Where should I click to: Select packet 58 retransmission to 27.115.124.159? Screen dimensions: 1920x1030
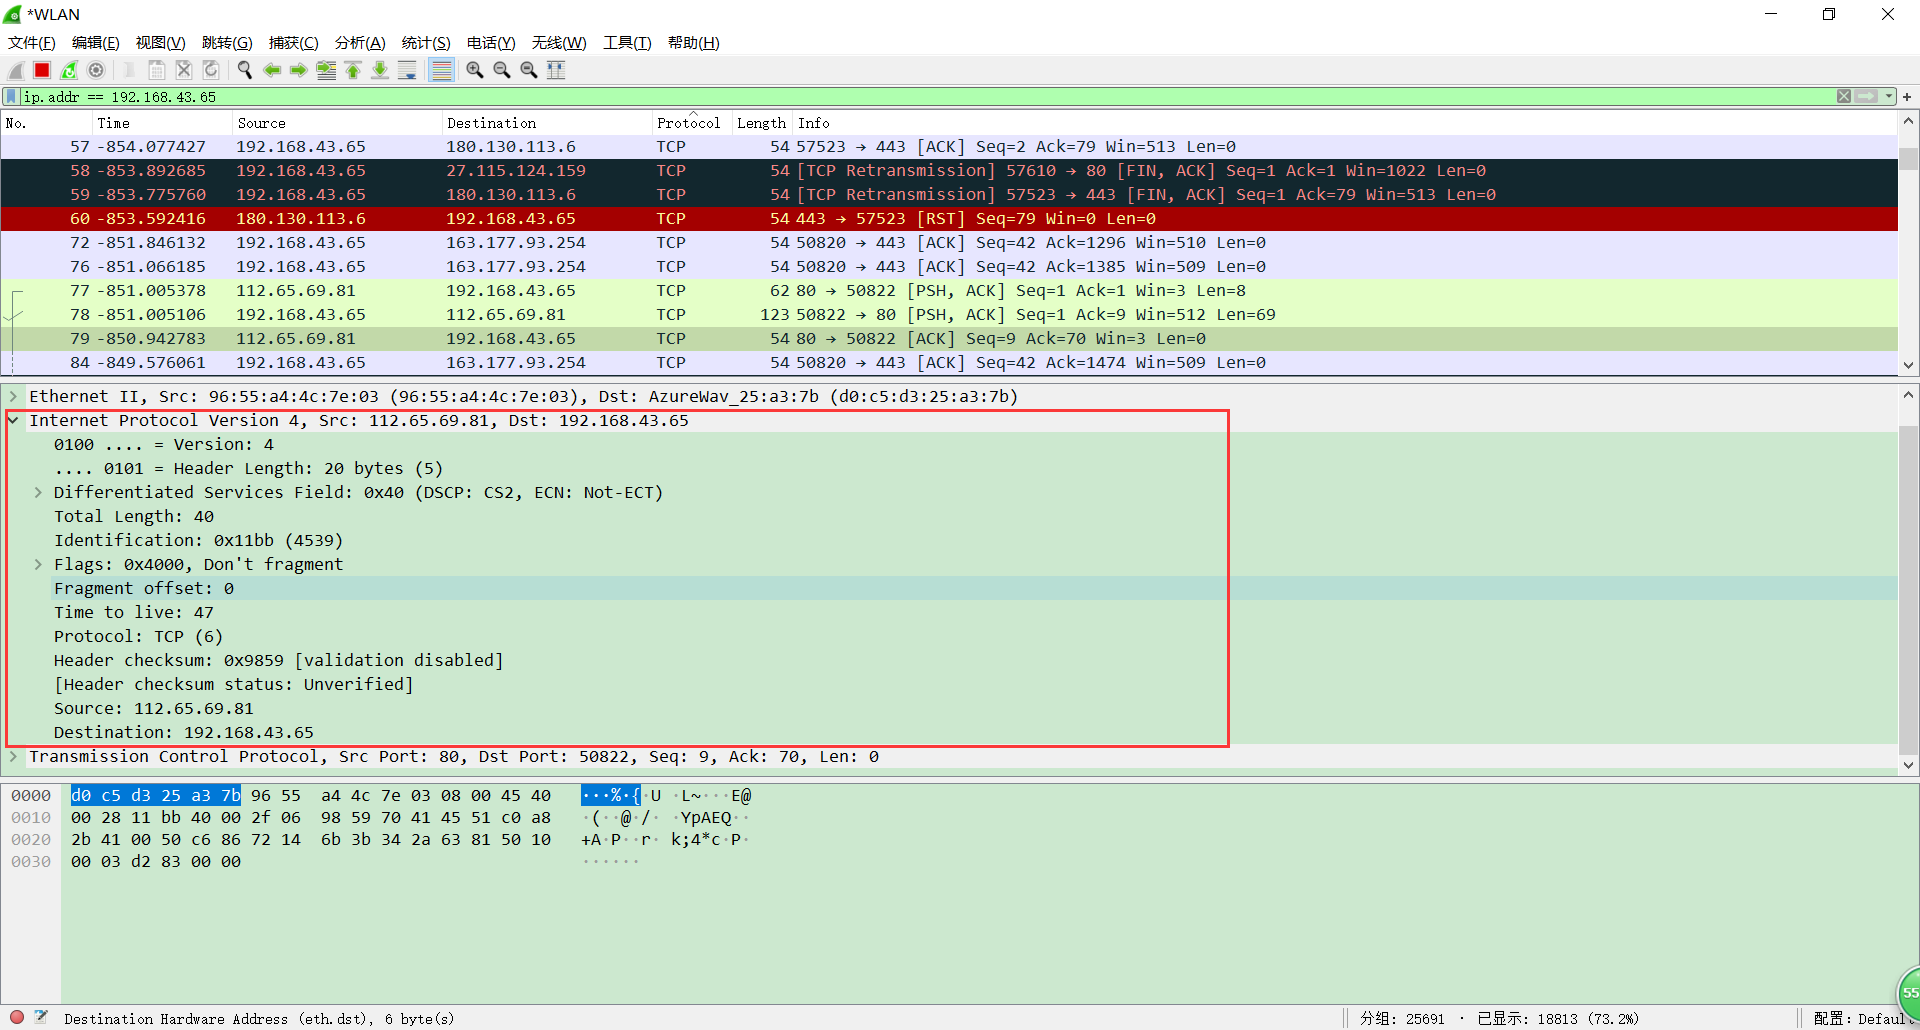(x=949, y=171)
